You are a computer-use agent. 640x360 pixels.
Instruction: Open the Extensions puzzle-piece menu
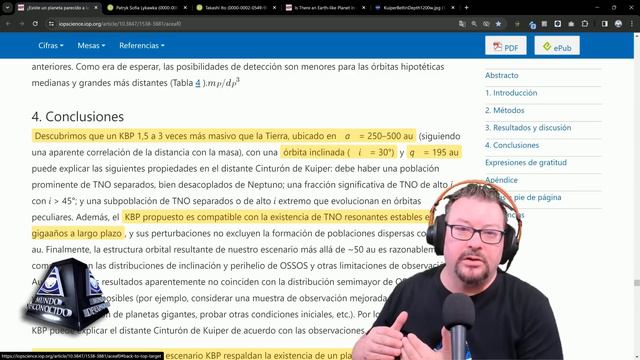click(585, 24)
